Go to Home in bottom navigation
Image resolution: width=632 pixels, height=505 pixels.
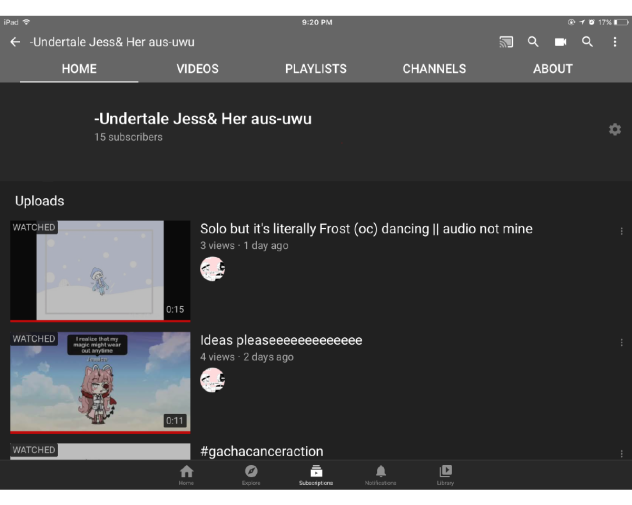(186, 475)
